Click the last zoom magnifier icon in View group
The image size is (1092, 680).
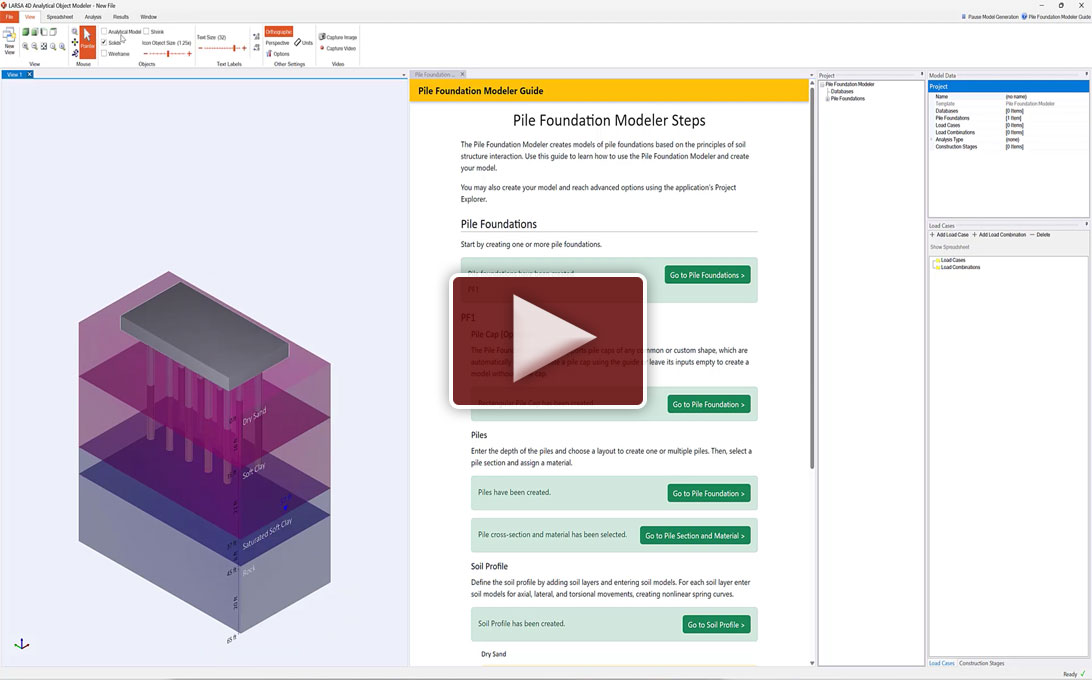click(62, 46)
